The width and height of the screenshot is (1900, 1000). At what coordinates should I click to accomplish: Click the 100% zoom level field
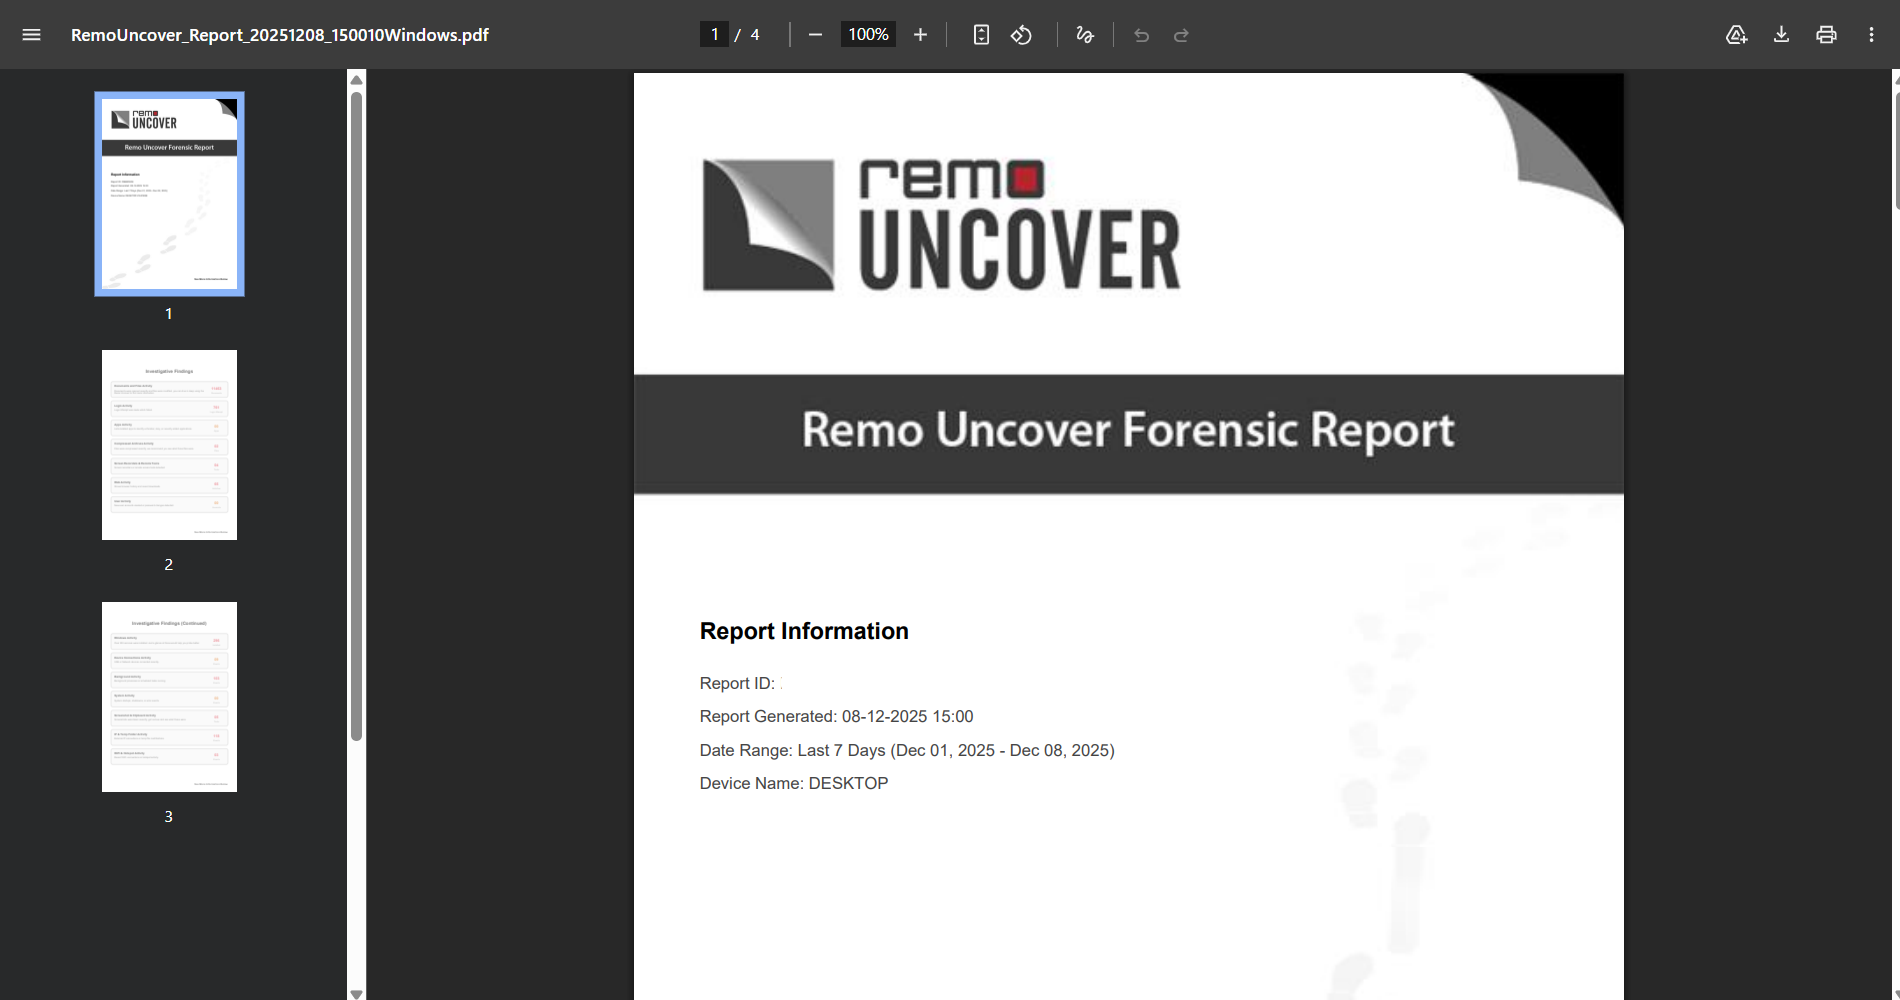point(868,34)
